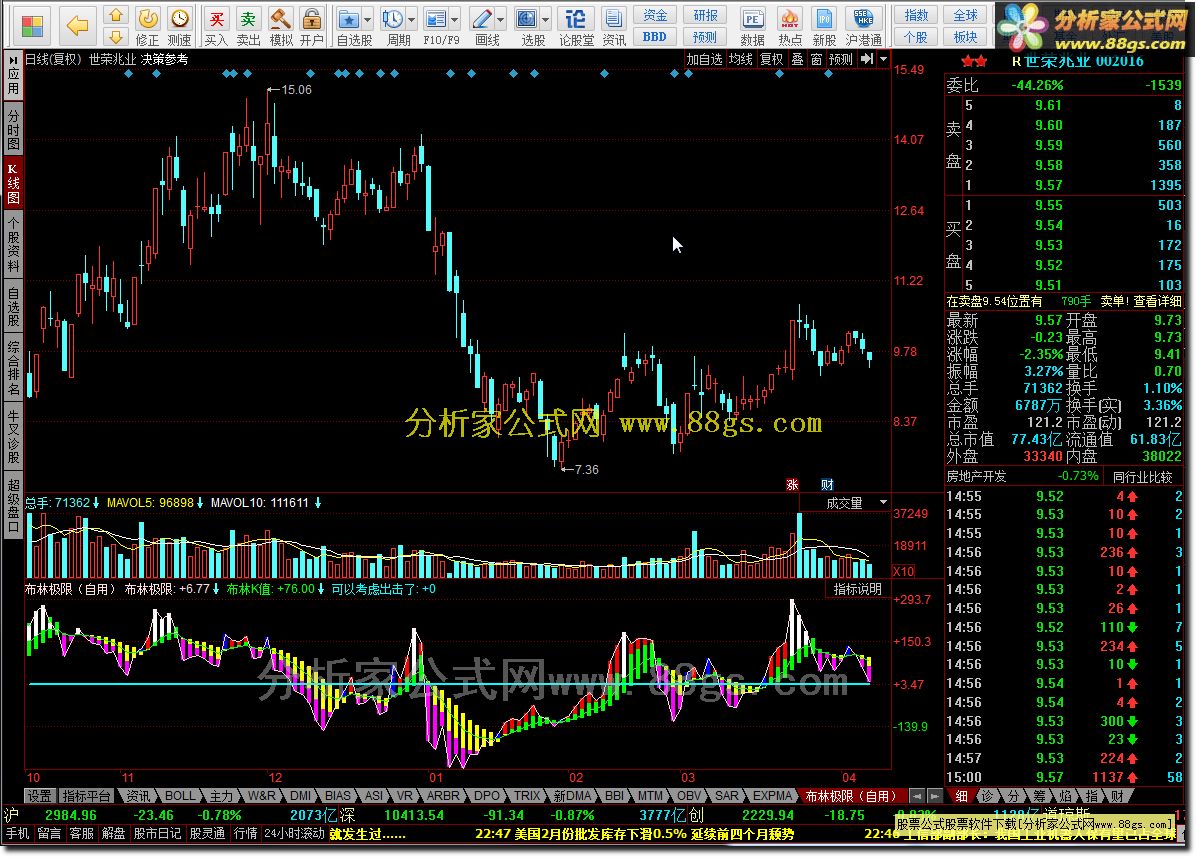Screen dimensions: 1197x857
Task: Select the BOLL indicator tab
Action: click(180, 796)
